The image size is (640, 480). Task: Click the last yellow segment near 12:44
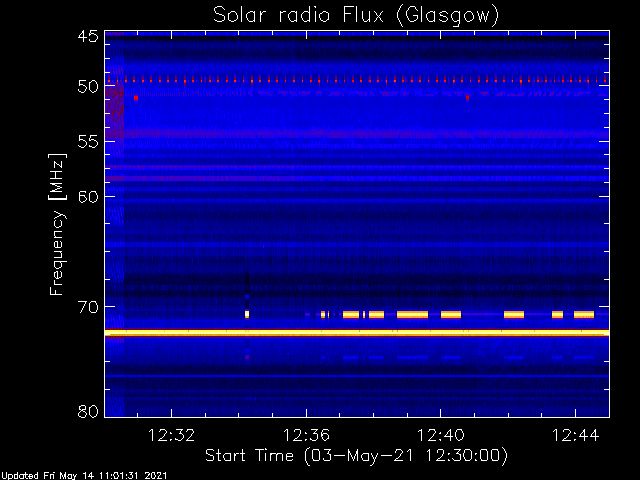pos(584,314)
